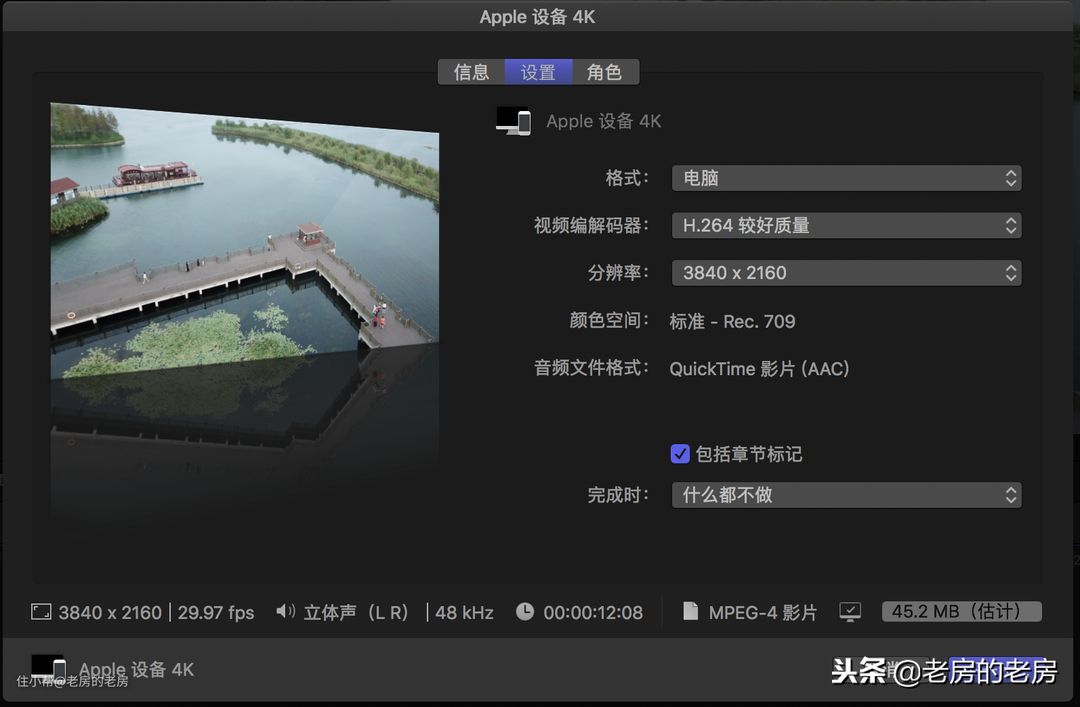Viewport: 1080px width, 707px height.
Task: Click the speaker icon next to 立体声
Action: tap(285, 612)
